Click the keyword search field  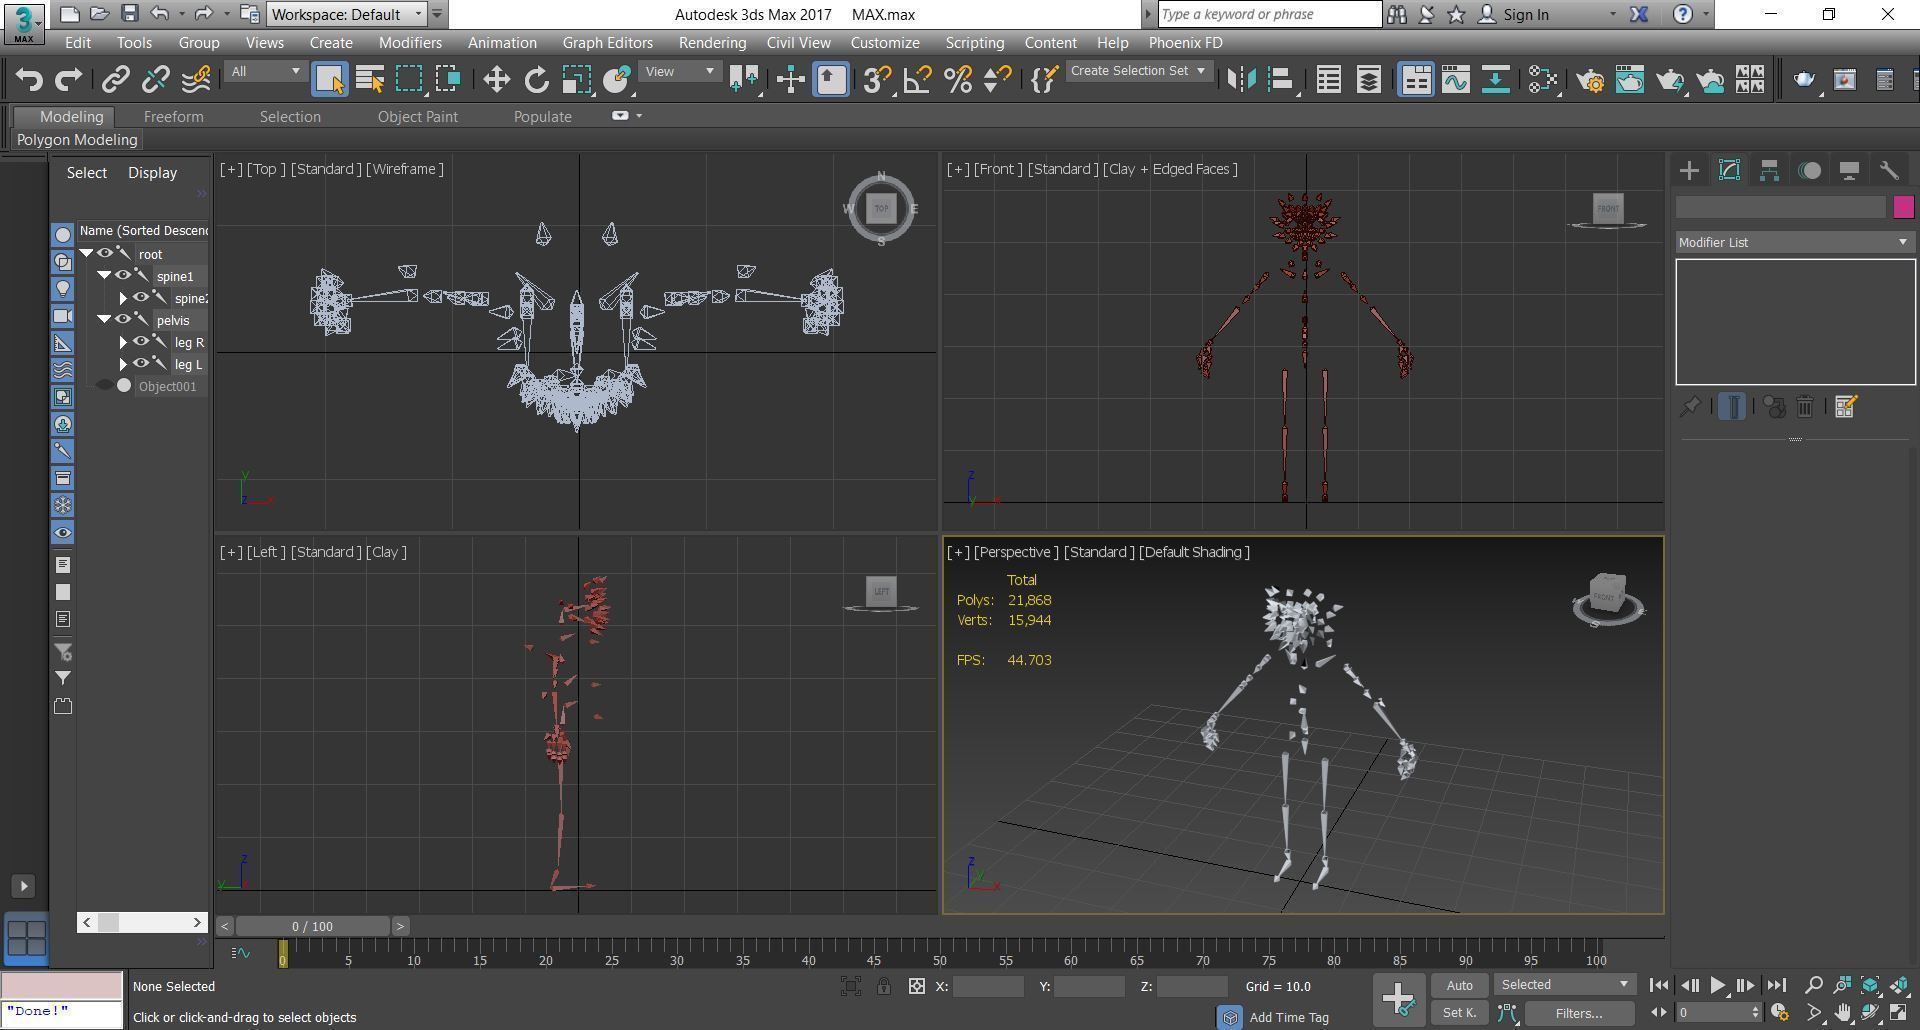pyautogui.click(x=1270, y=14)
